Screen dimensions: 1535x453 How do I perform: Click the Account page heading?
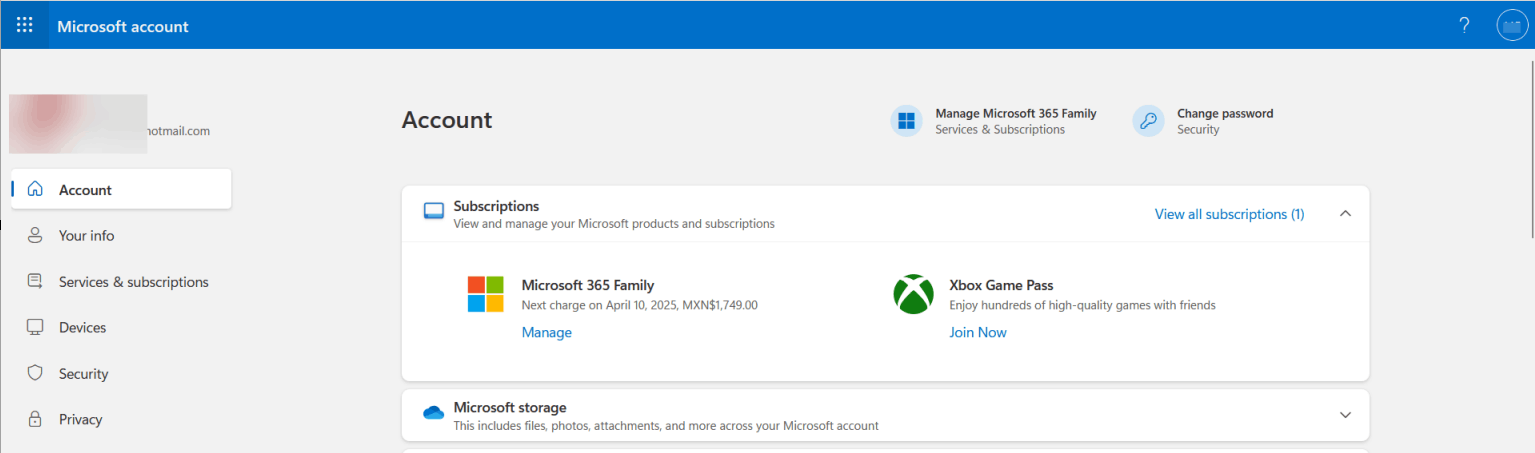(447, 120)
